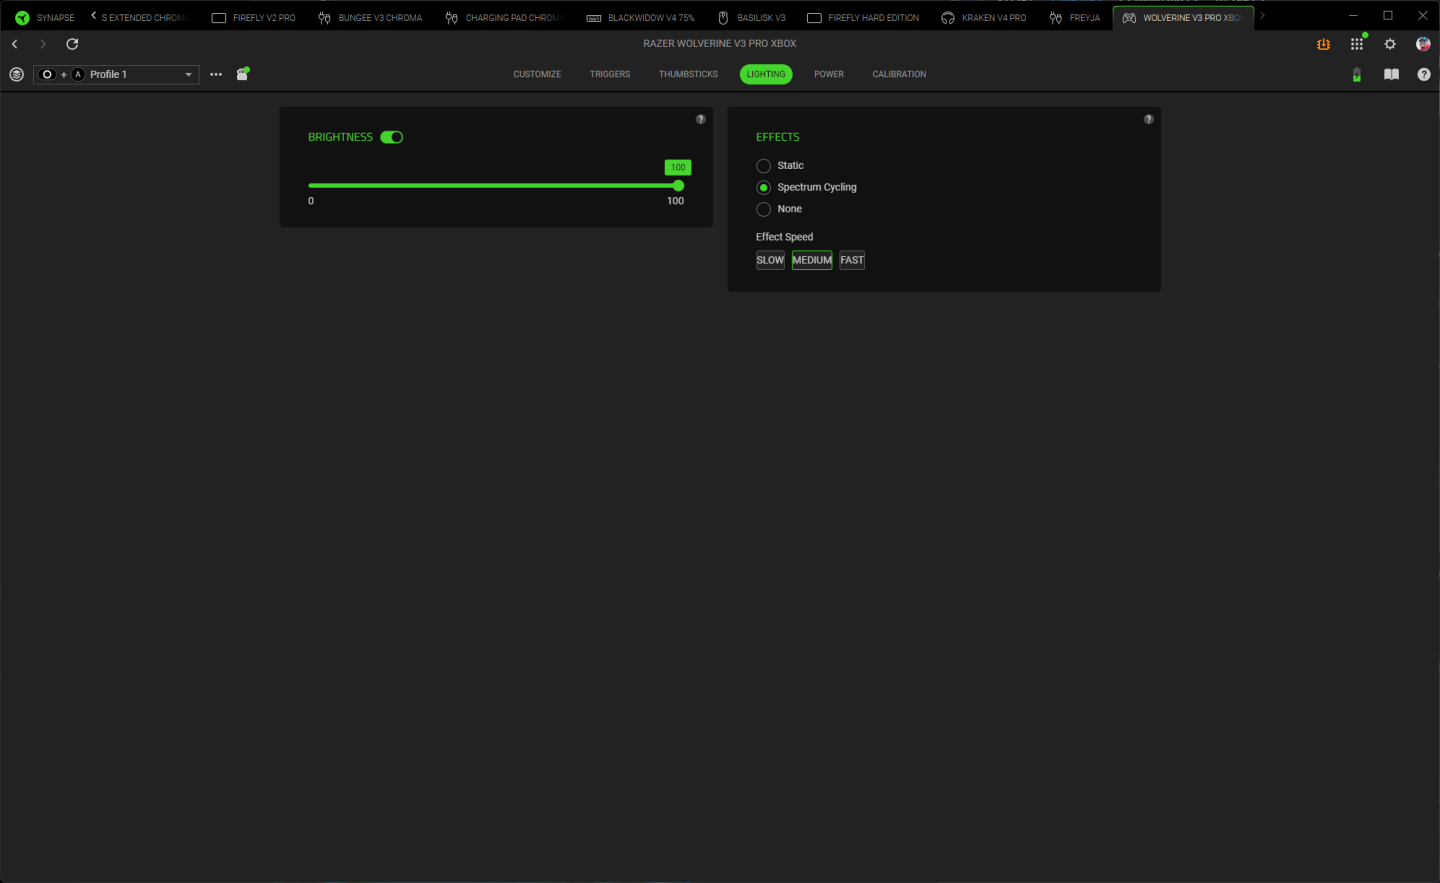Select the Wolverine V3 Pro Xbox tab

click(x=1183, y=17)
